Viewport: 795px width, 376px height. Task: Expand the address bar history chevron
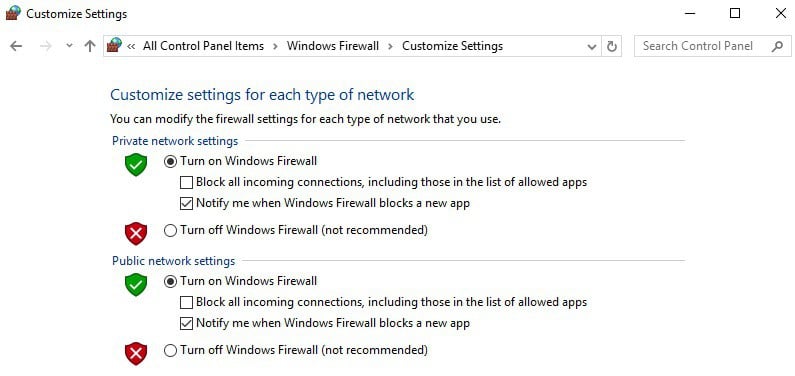(591, 47)
